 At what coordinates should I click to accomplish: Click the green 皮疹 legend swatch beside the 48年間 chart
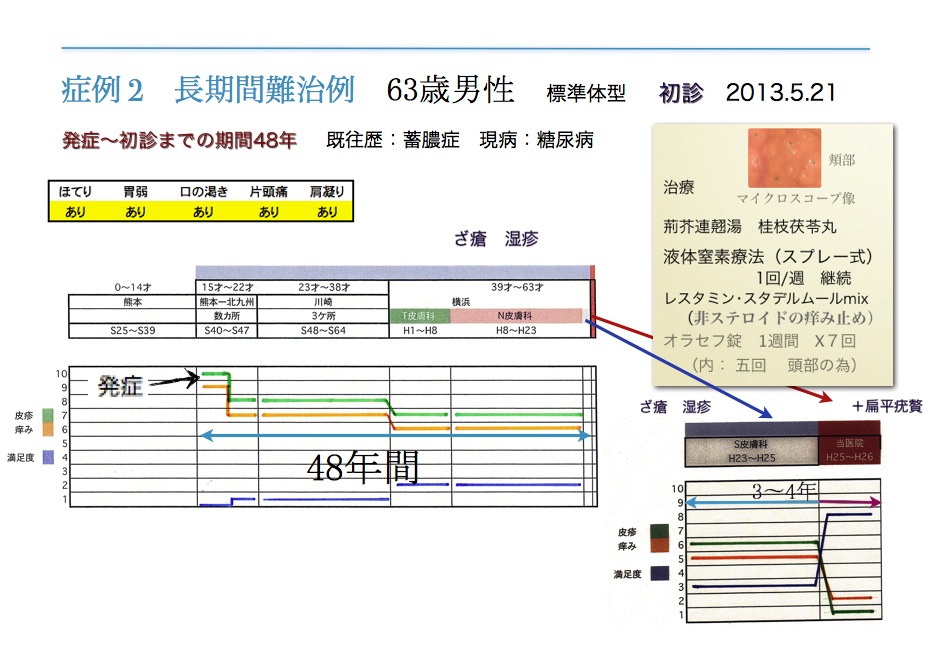coord(49,415)
